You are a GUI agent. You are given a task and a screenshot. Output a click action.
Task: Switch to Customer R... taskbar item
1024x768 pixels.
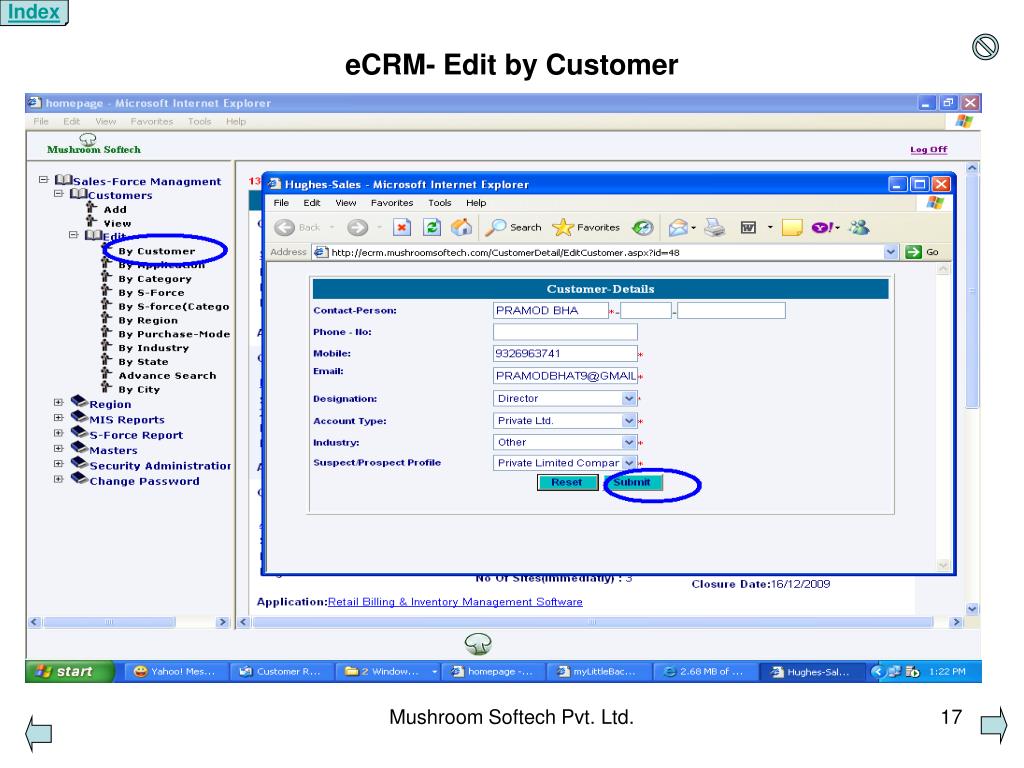click(281, 671)
